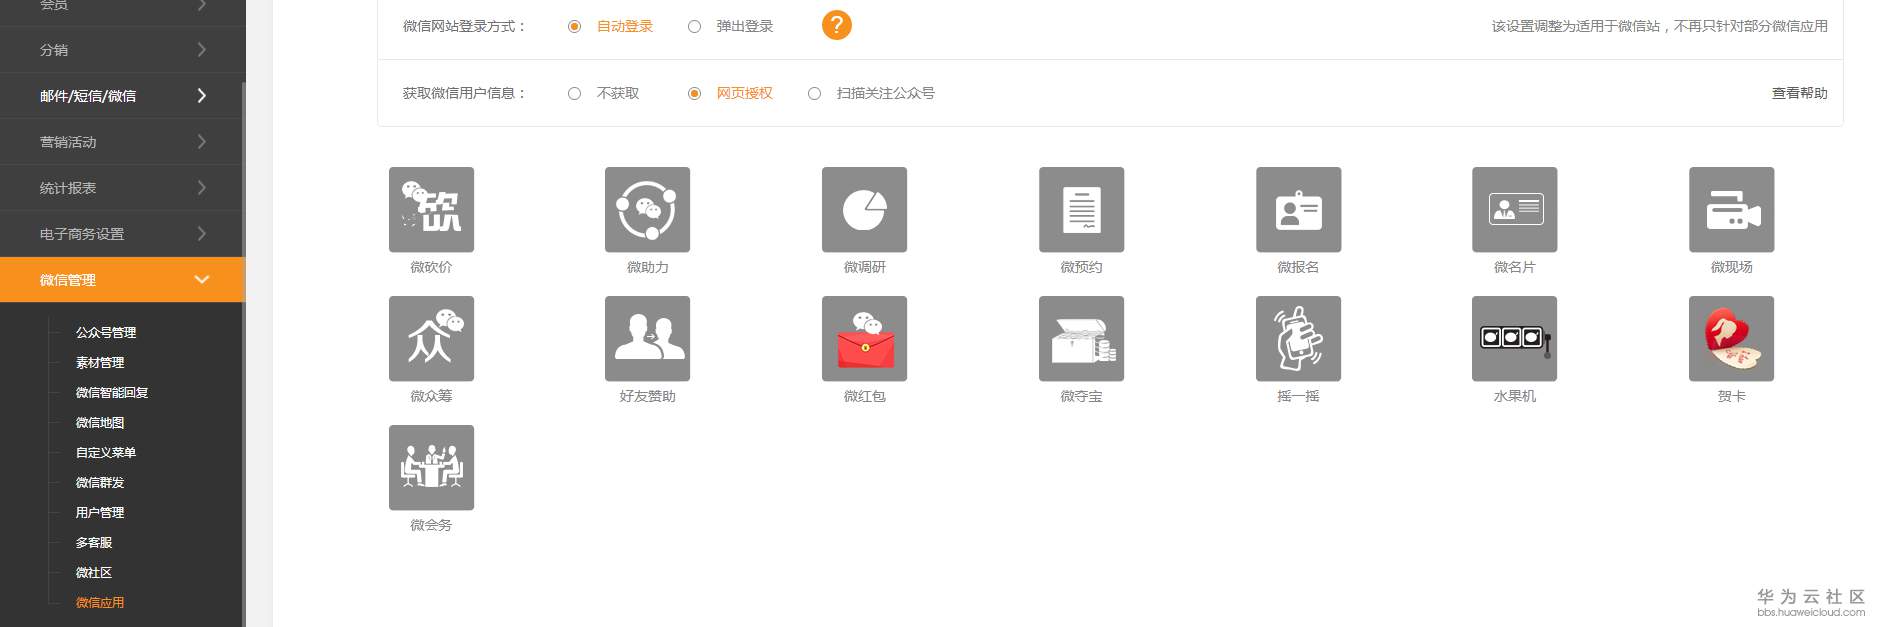Image resolution: width=1879 pixels, height=627 pixels.
Task: Open the 贺卡 heart card icon
Action: (x=1731, y=338)
